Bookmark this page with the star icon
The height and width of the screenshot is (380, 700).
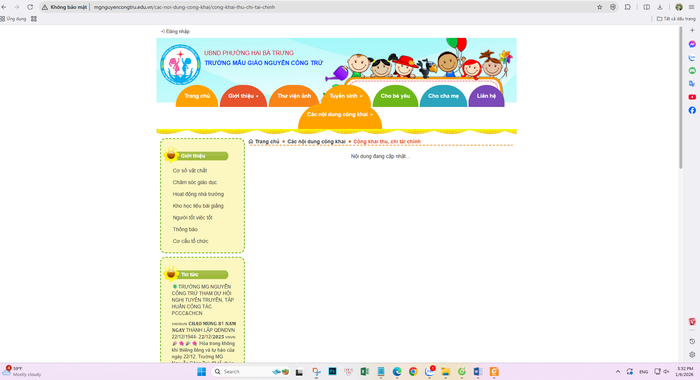pos(600,7)
